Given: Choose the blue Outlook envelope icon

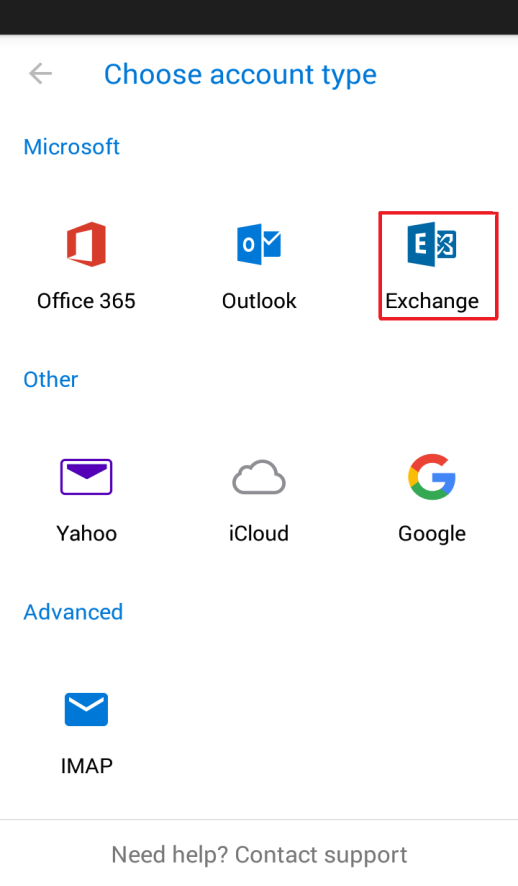Looking at the screenshot, I should pyautogui.click(x=259, y=244).
